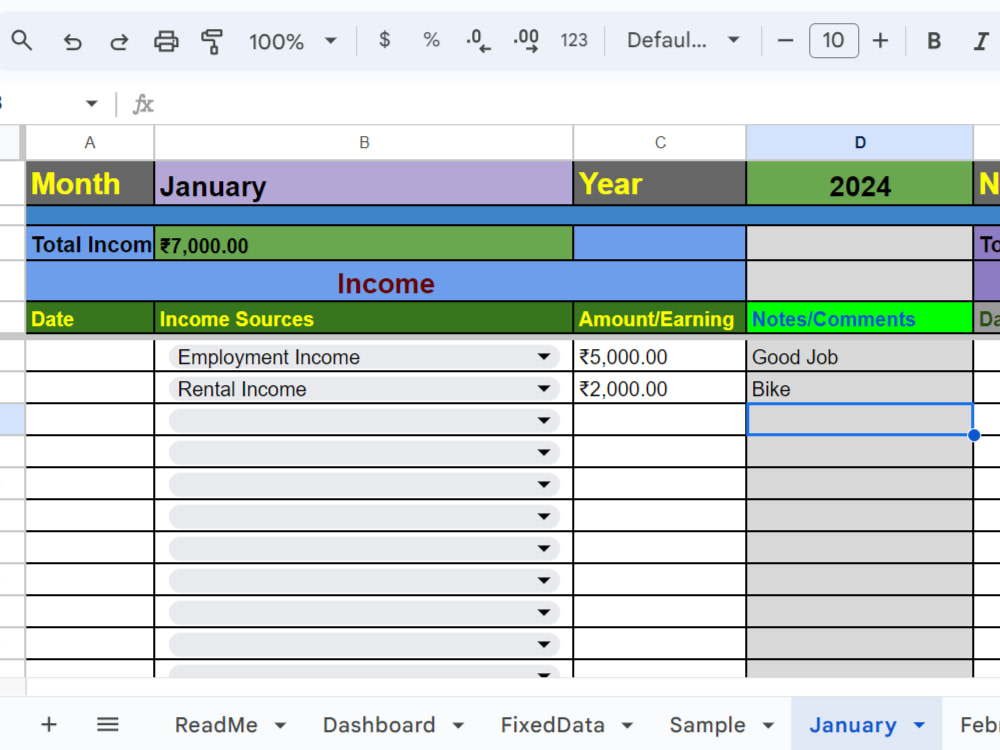Open the Employment Income cell dropdown
1000x750 pixels.
pos(545,357)
